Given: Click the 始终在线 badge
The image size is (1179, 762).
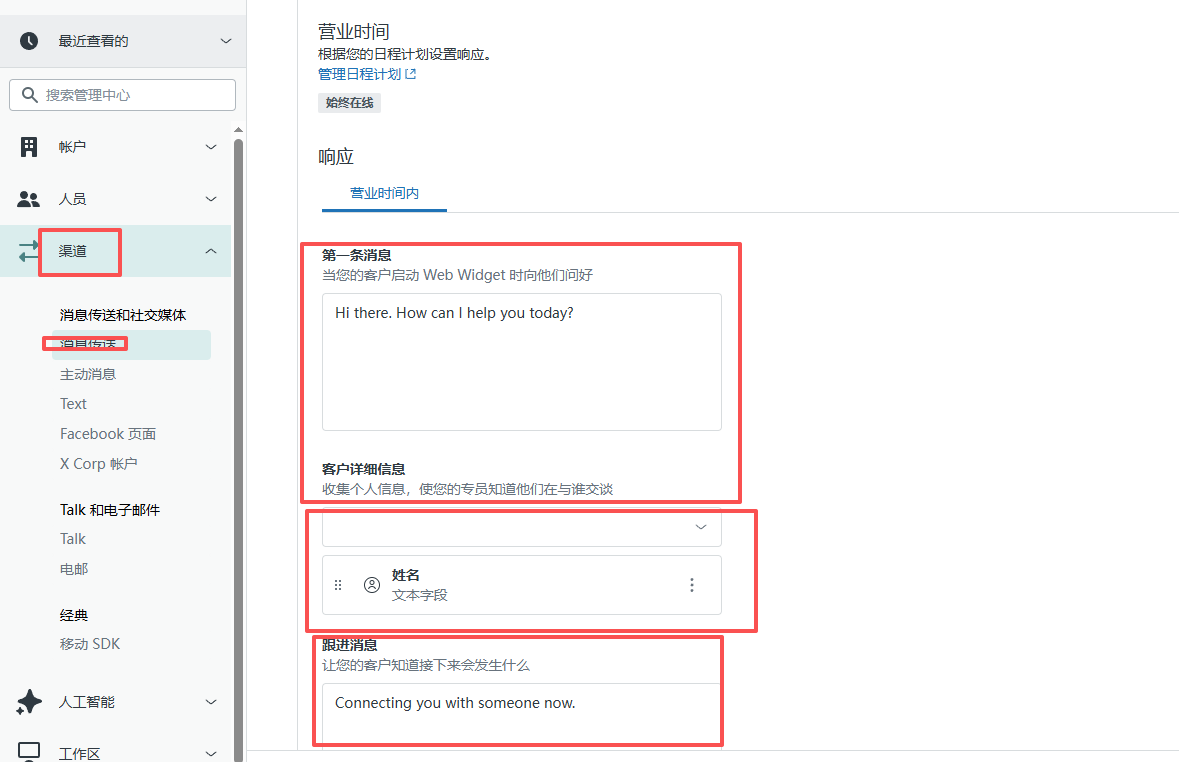Looking at the screenshot, I should point(349,102).
